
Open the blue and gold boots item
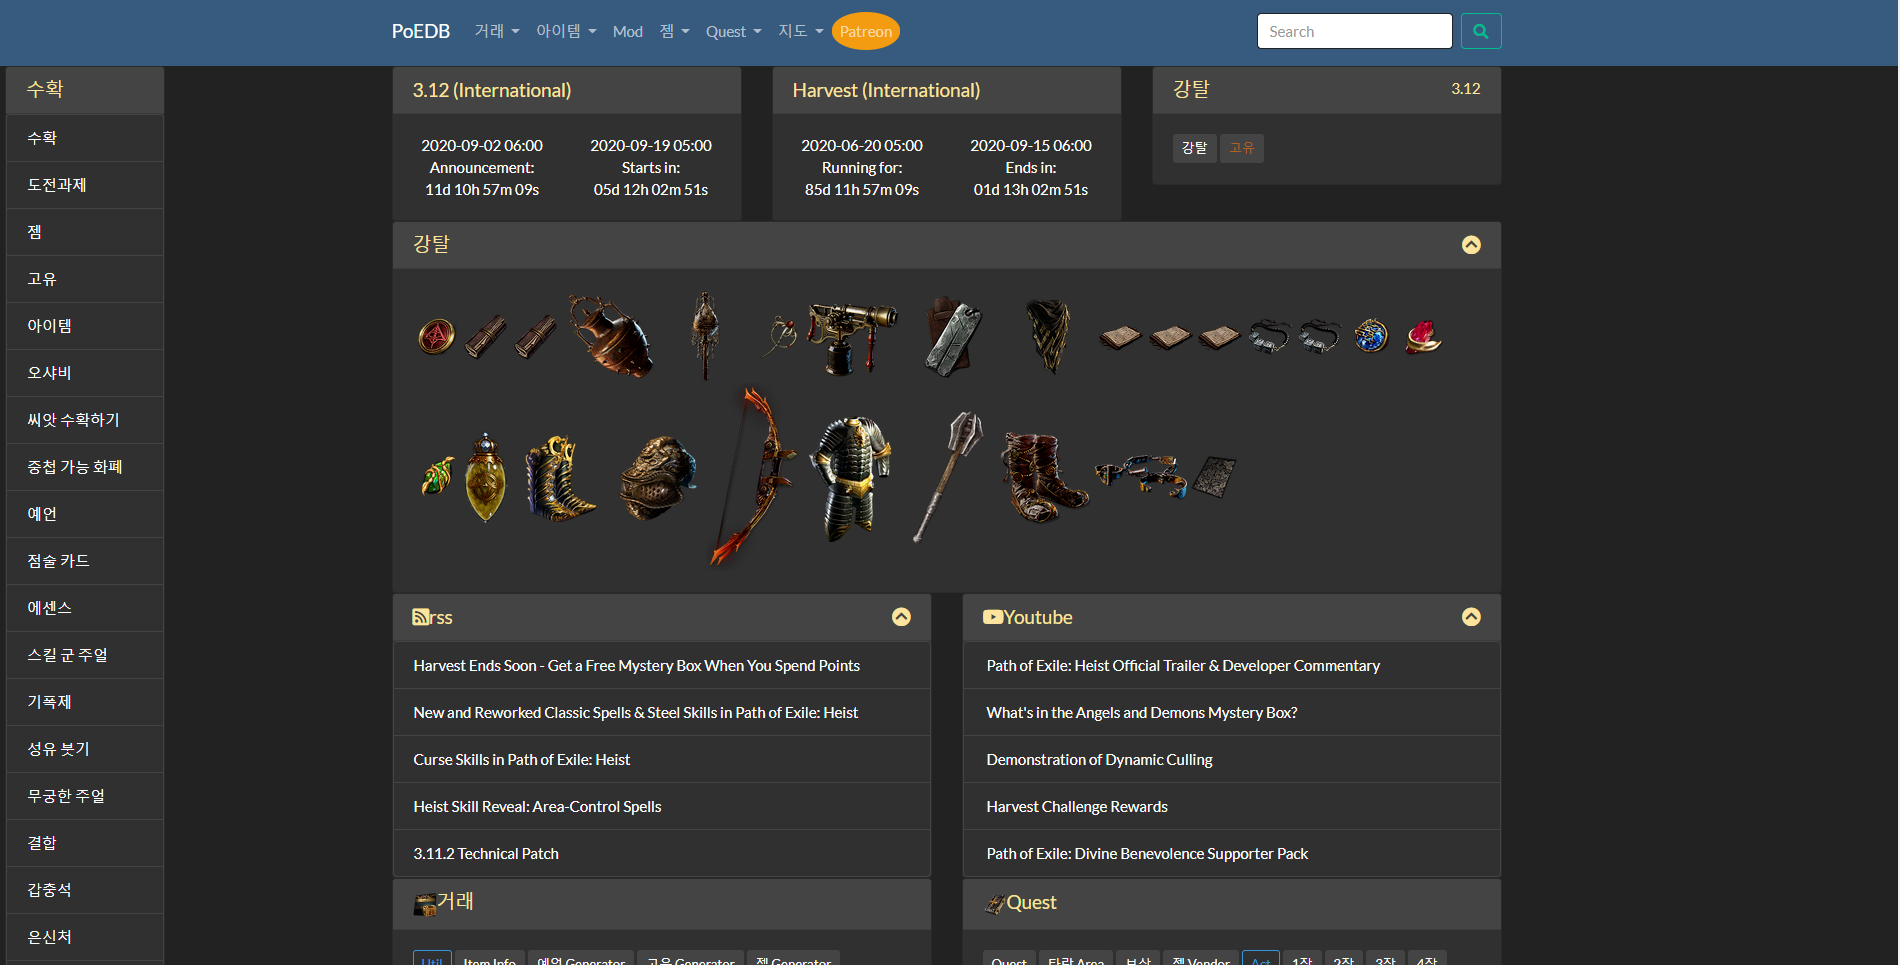point(560,478)
